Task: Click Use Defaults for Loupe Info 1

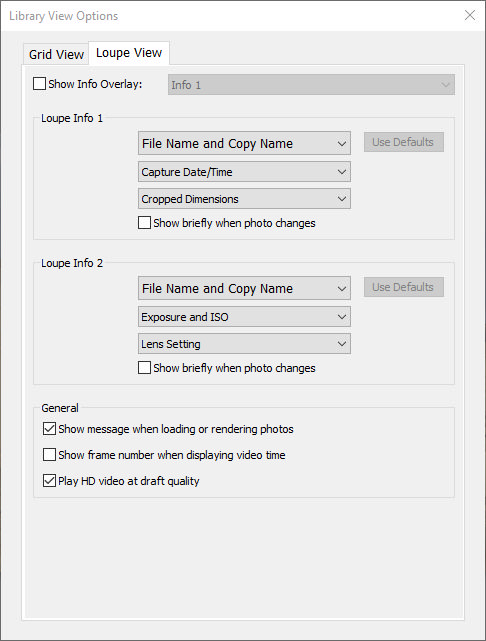Action: coord(403,142)
